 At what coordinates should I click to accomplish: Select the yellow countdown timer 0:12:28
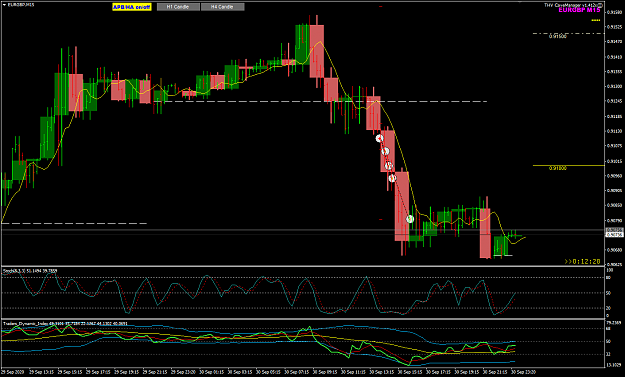[582, 261]
